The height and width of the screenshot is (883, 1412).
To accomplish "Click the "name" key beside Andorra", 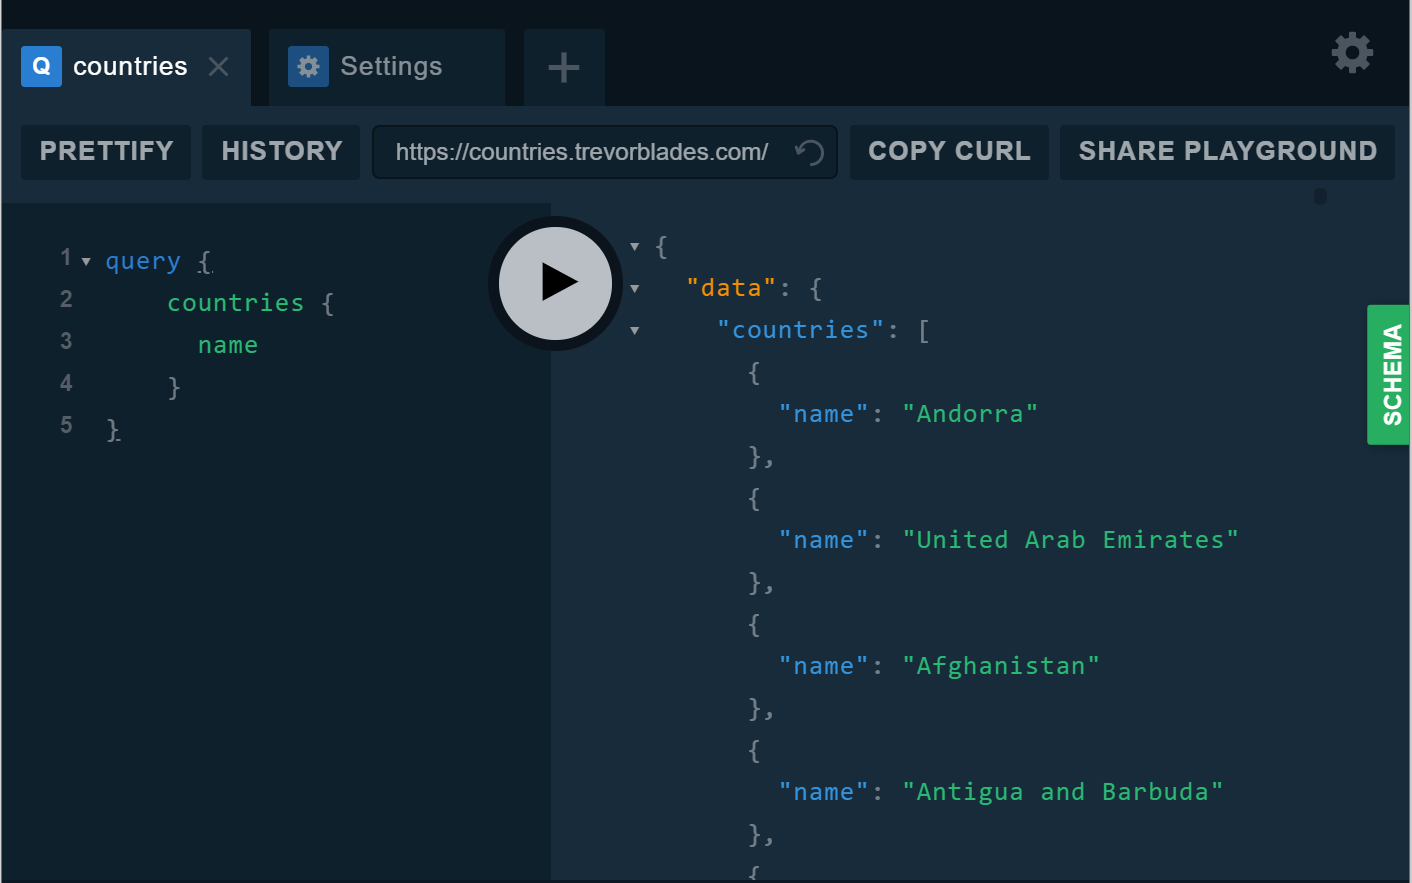I will point(824,414).
